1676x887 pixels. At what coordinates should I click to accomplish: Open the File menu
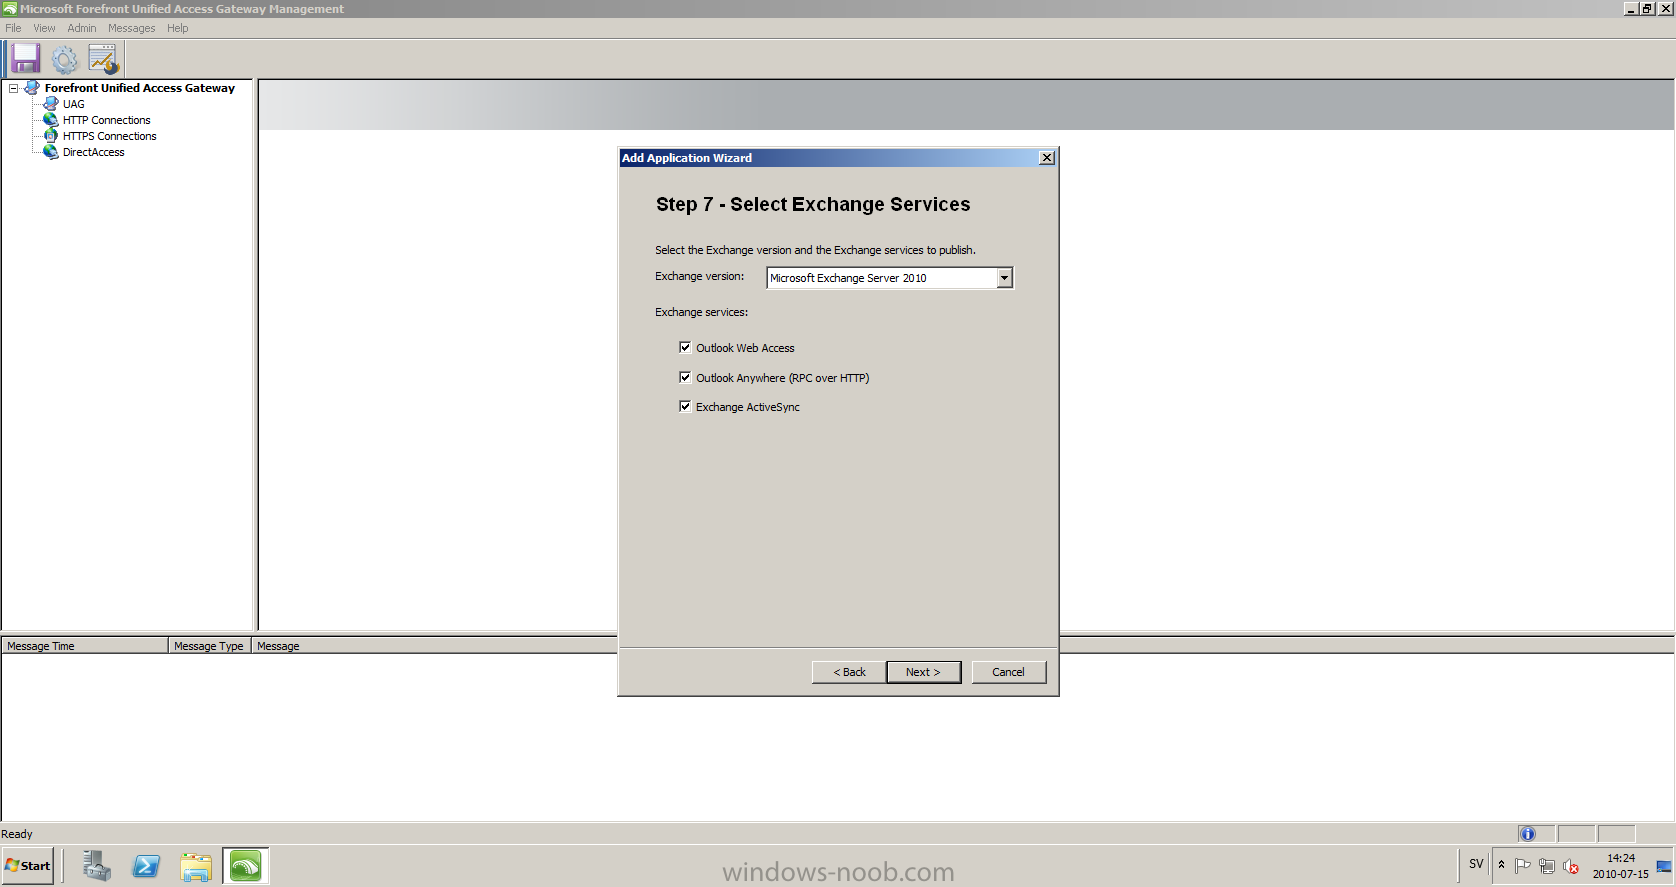pos(13,28)
